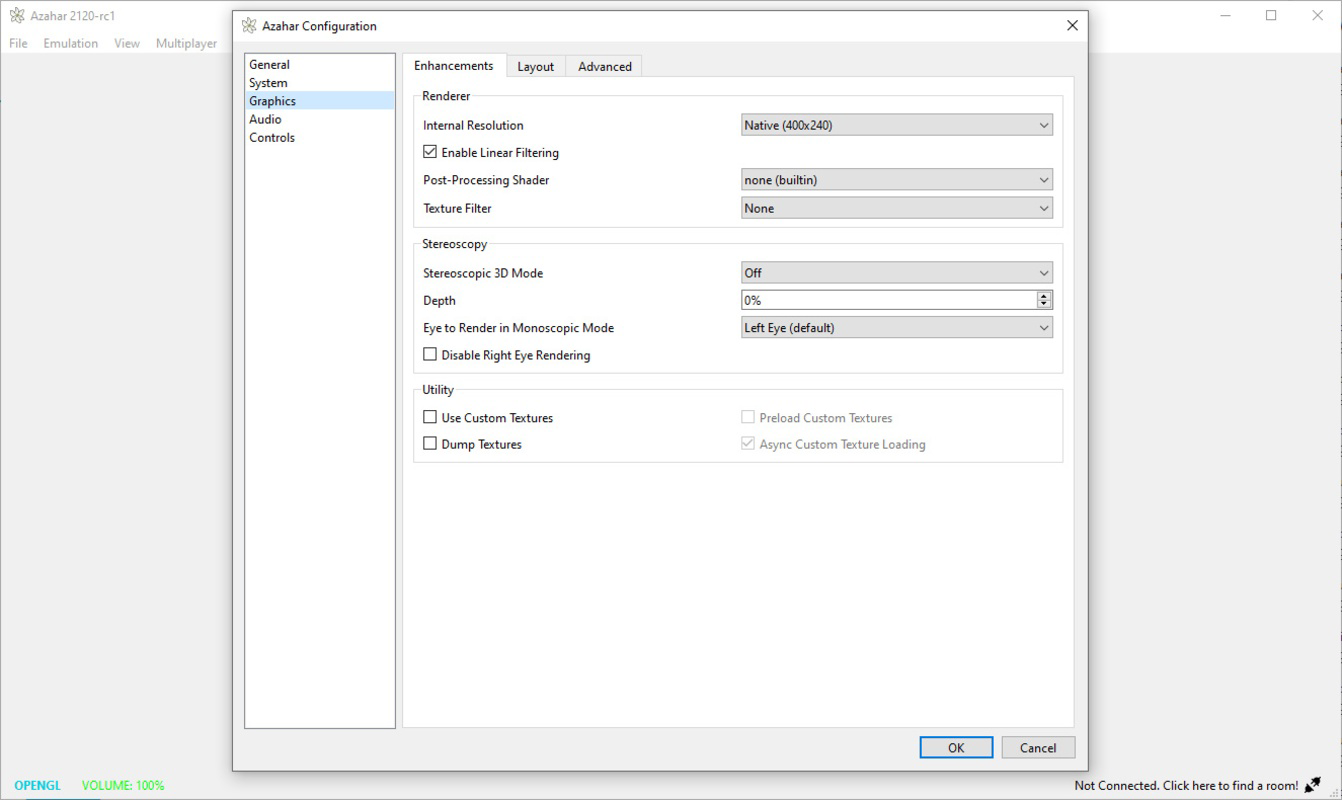Open the Emulation menu
The width and height of the screenshot is (1342, 800).
[71, 43]
